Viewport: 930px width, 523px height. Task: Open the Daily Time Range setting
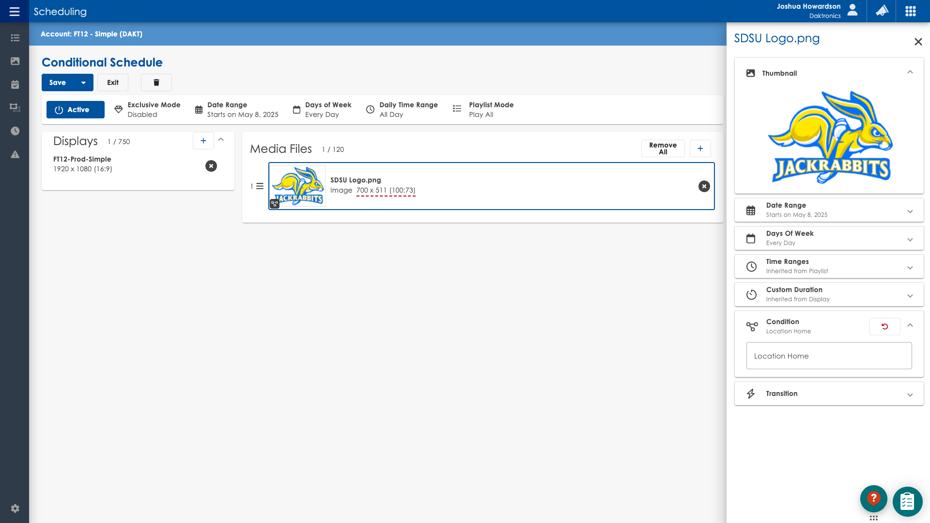point(401,110)
